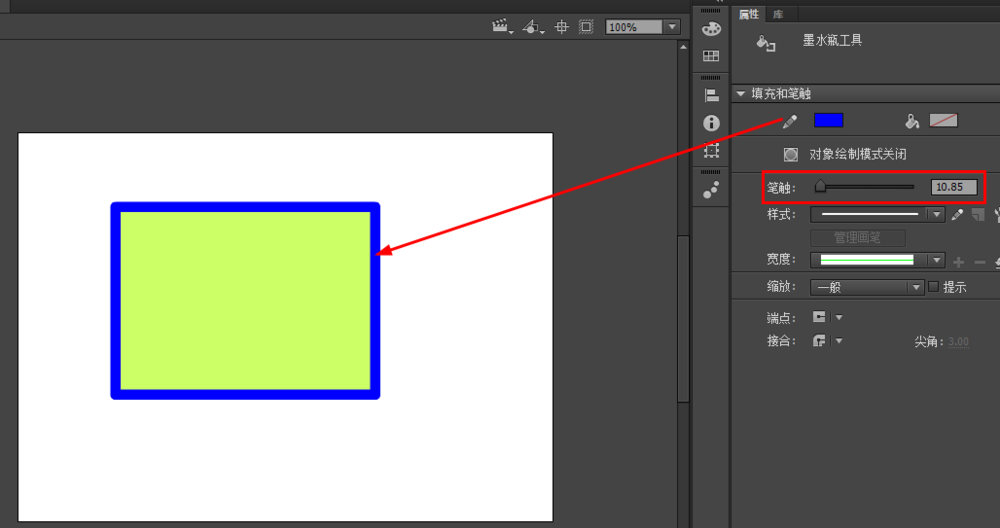
Task: Click the no-color fill swatch
Action: coord(943,121)
